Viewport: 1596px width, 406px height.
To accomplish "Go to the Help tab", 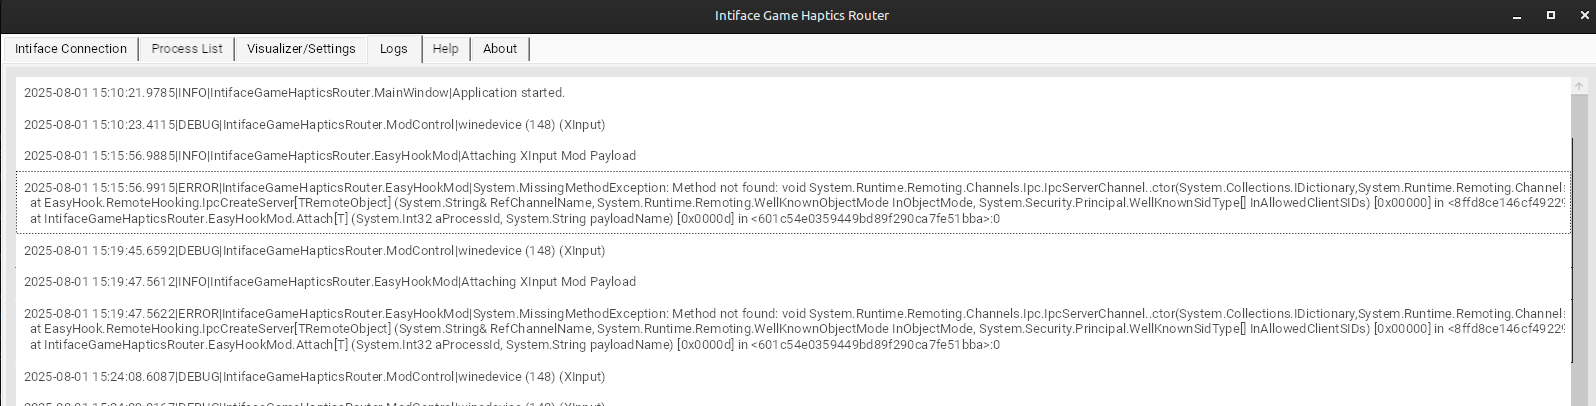I will point(445,49).
